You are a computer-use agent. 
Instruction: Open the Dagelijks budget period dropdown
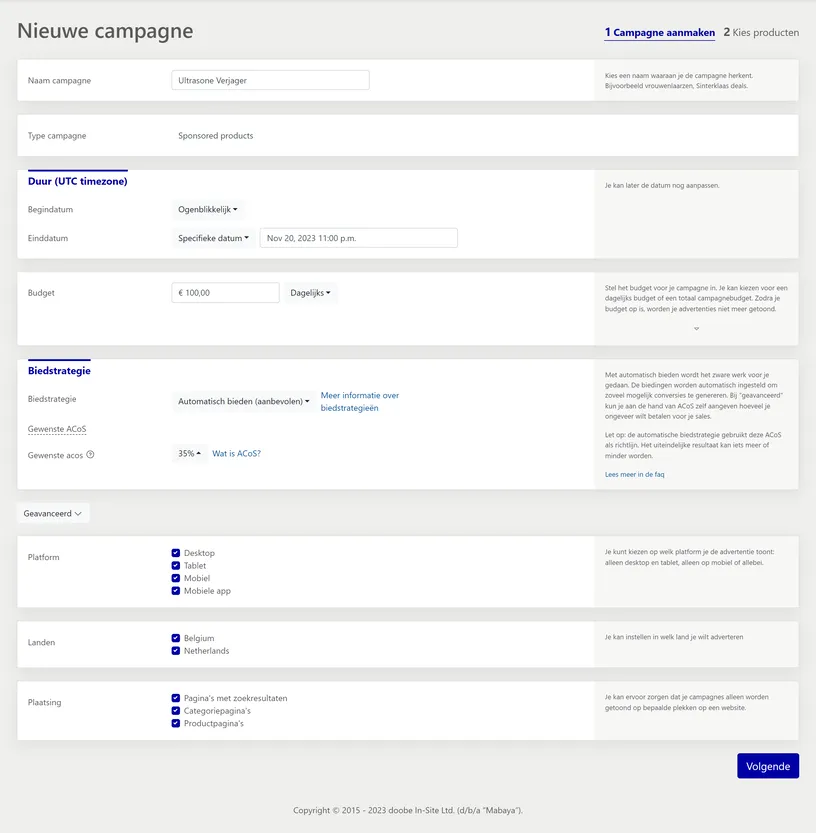(310, 293)
